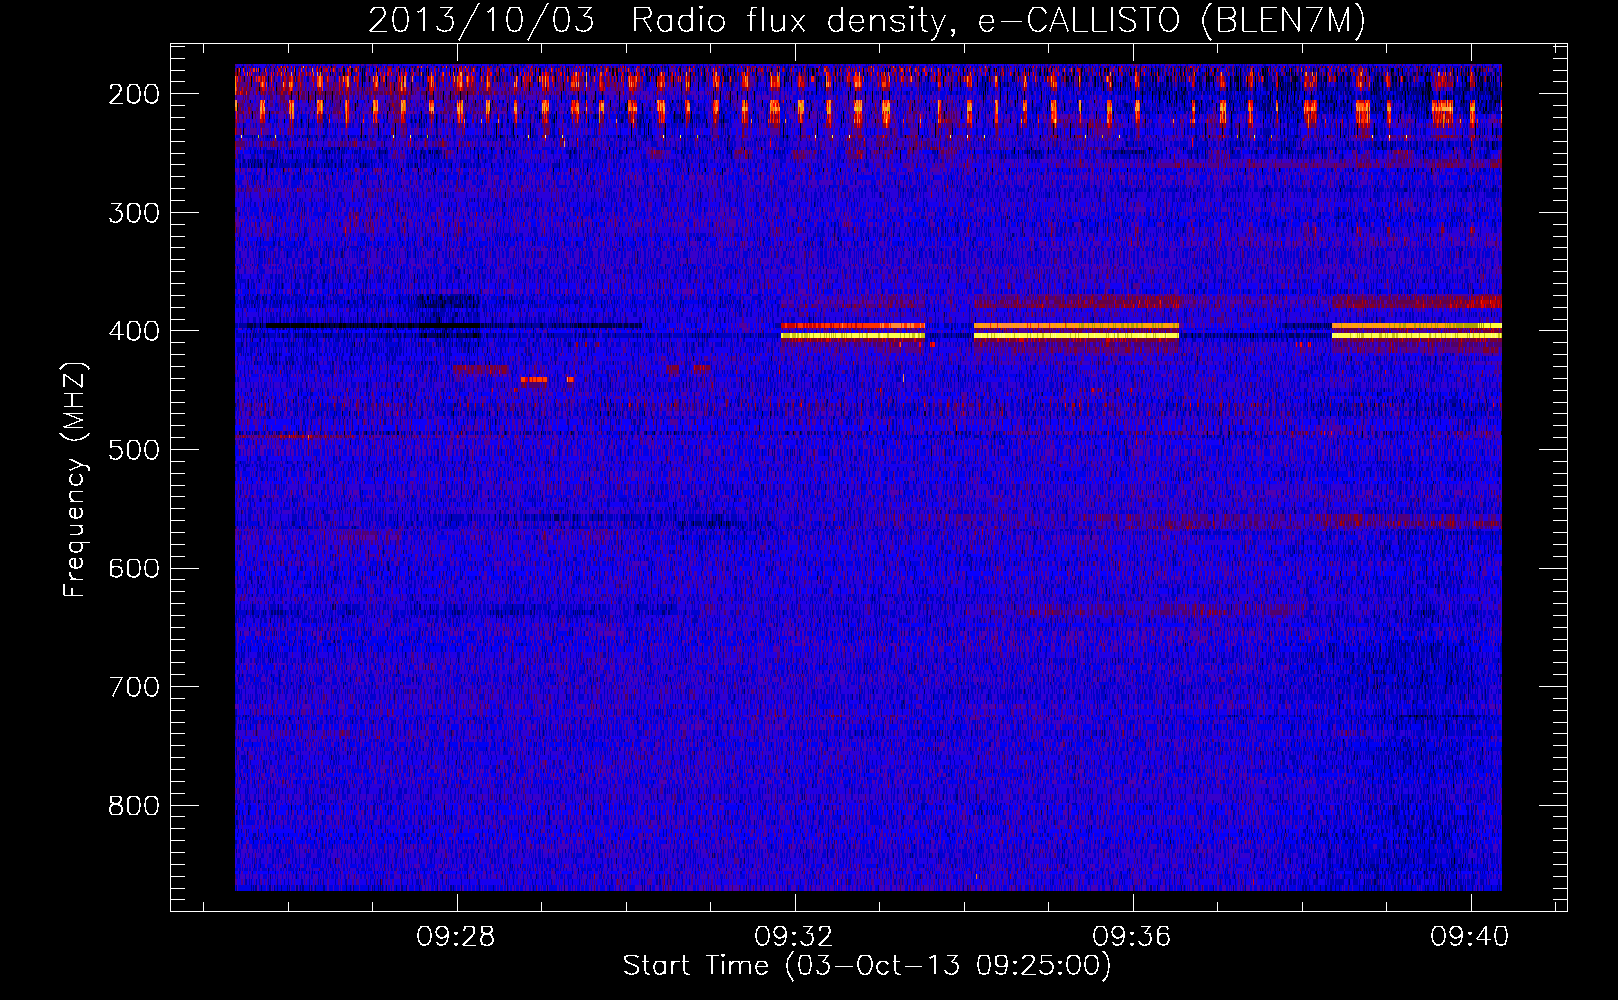Click the 300 frequency tick label

133,212
